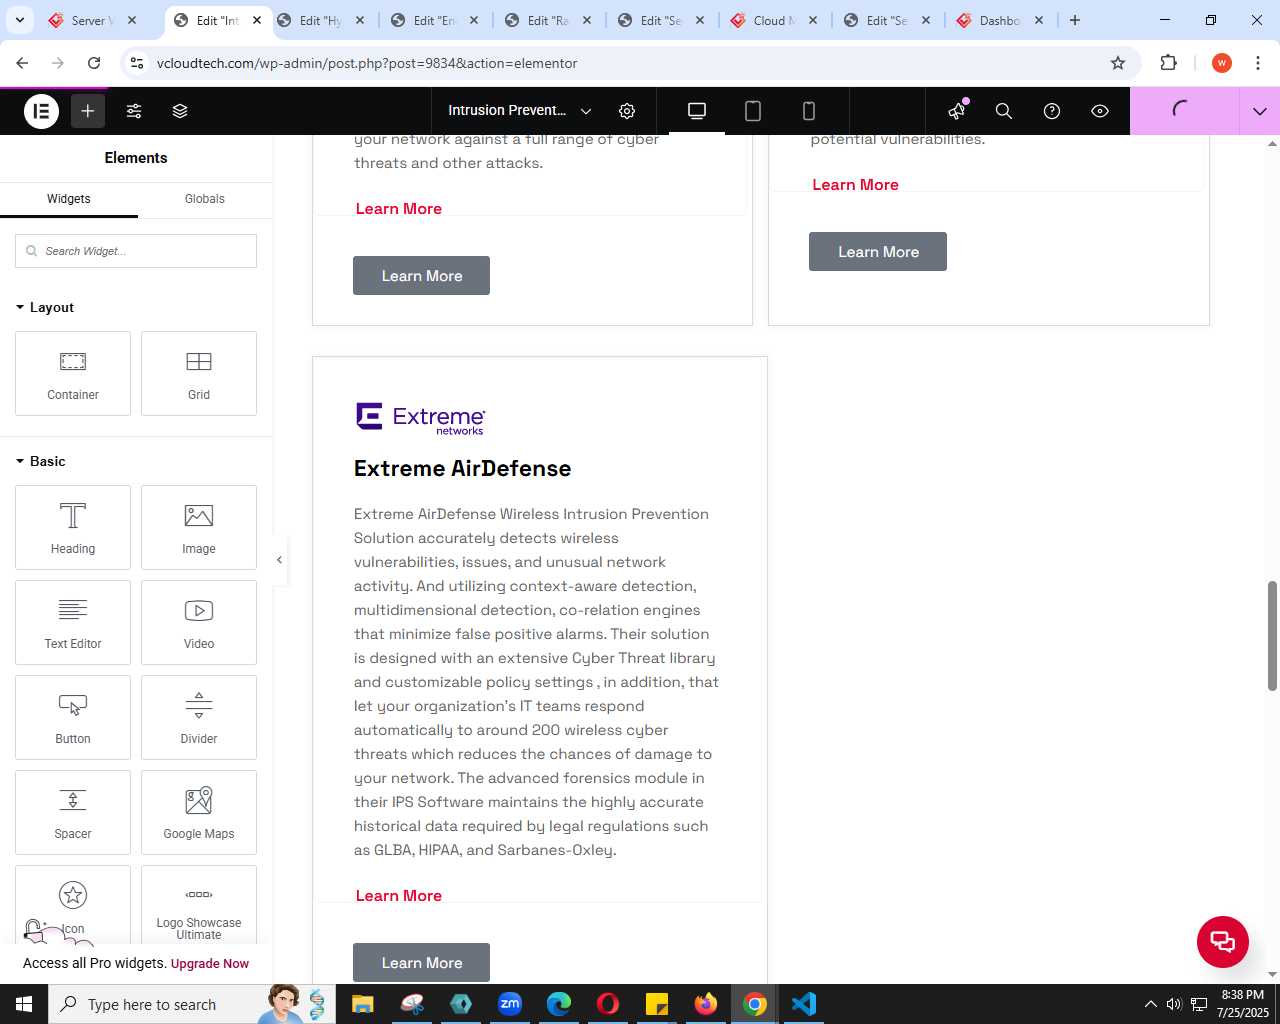Click gray Learn More button in top-left card
1280x1024 pixels.
click(421, 276)
